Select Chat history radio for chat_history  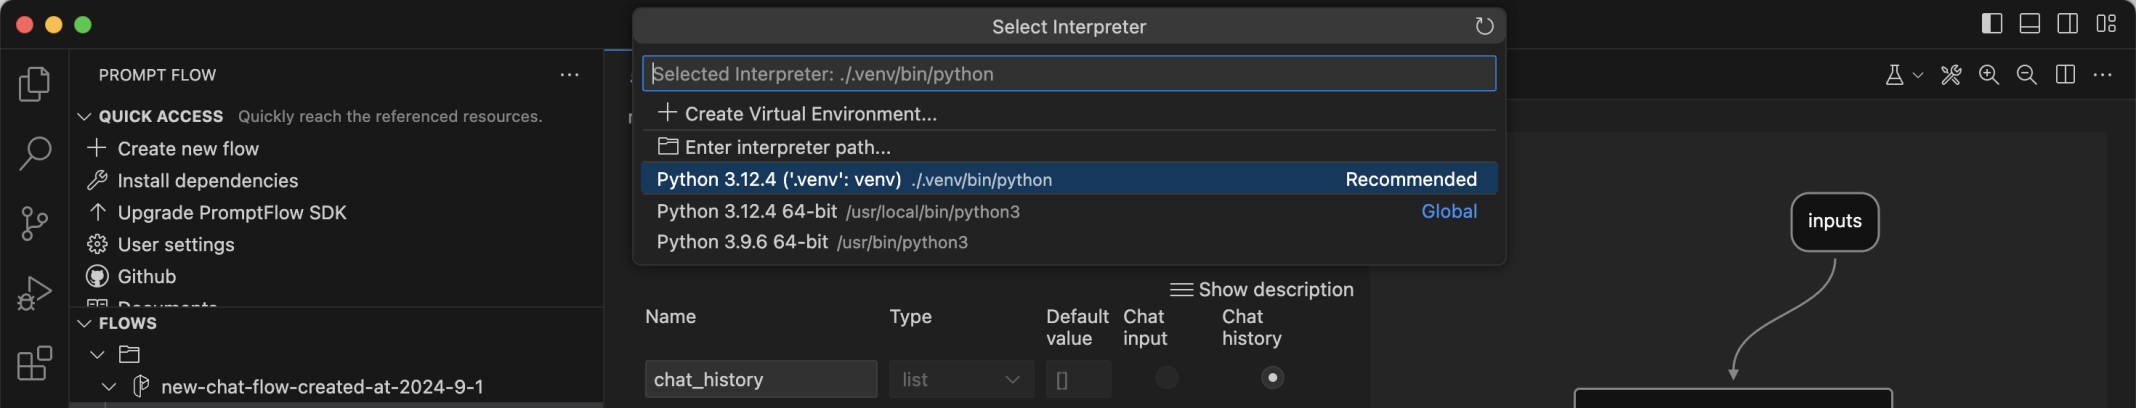click(x=1272, y=378)
